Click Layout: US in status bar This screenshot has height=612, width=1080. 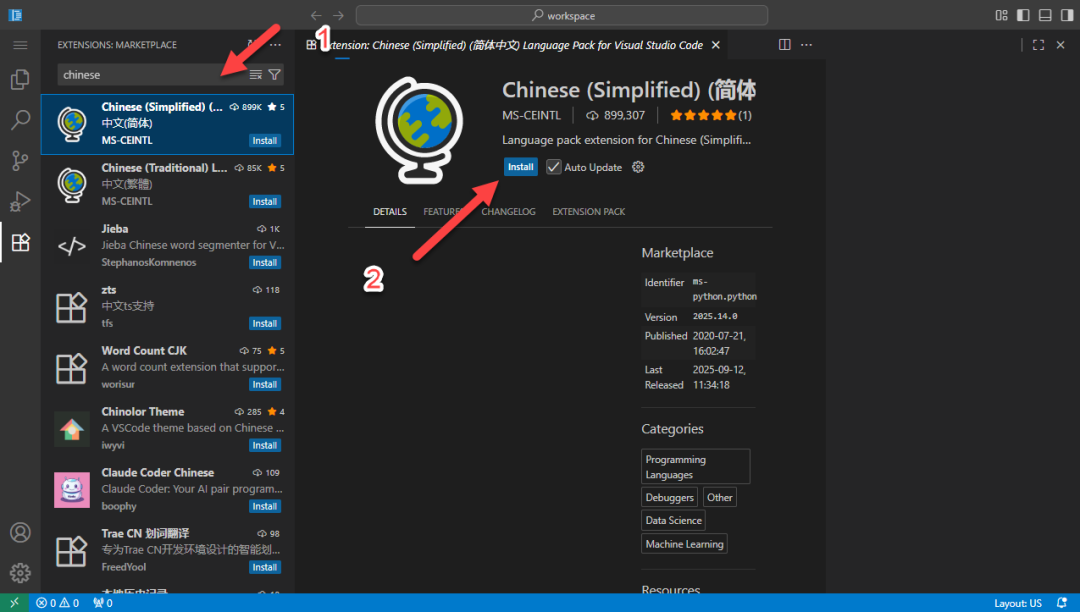tap(1017, 603)
